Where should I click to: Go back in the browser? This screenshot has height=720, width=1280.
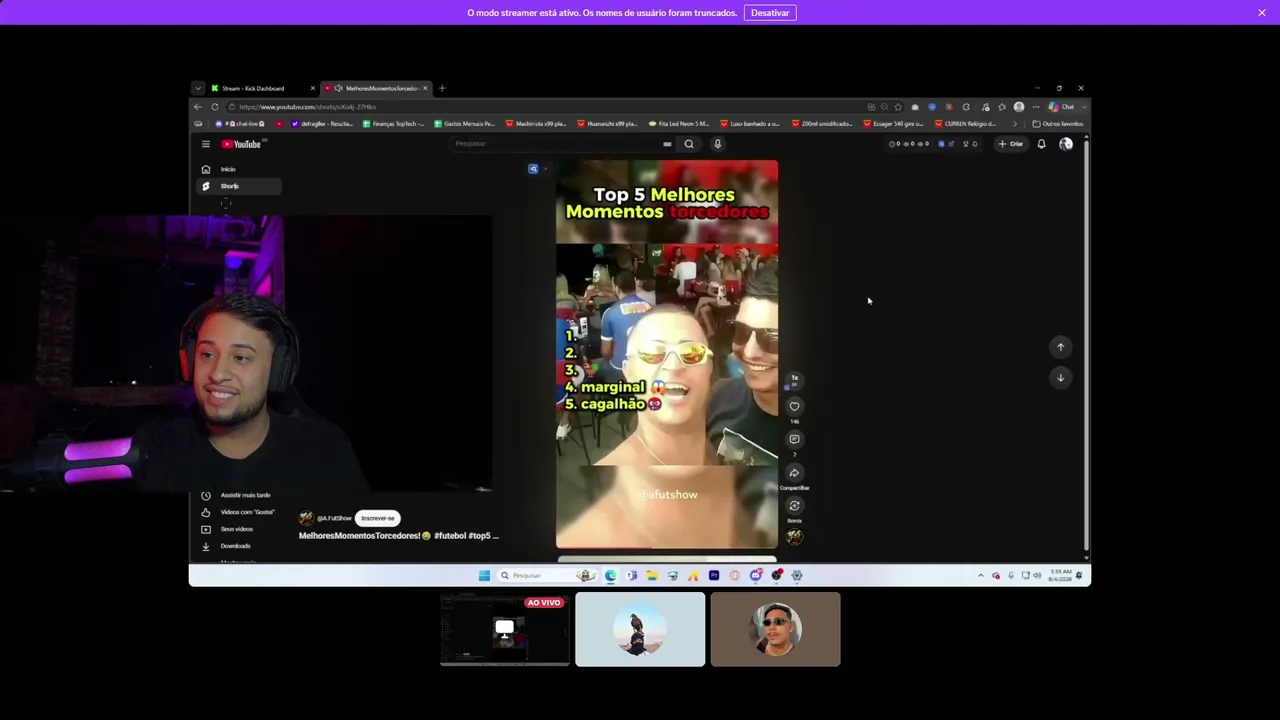(198, 106)
